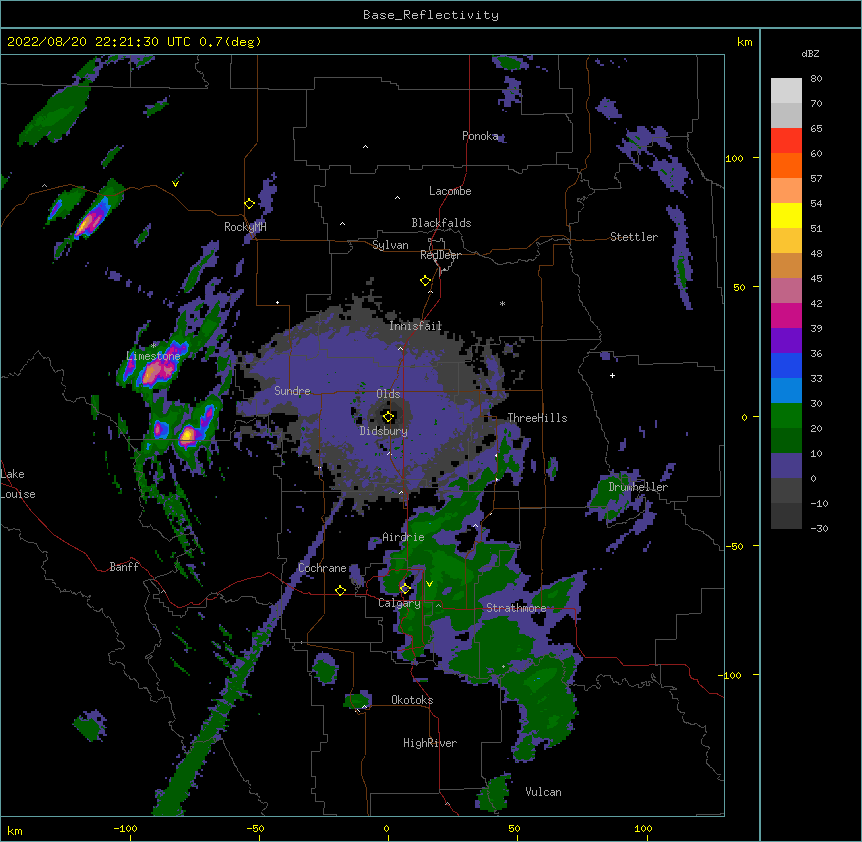Click the Calgary city label
862x842 pixels.
click(x=399, y=603)
